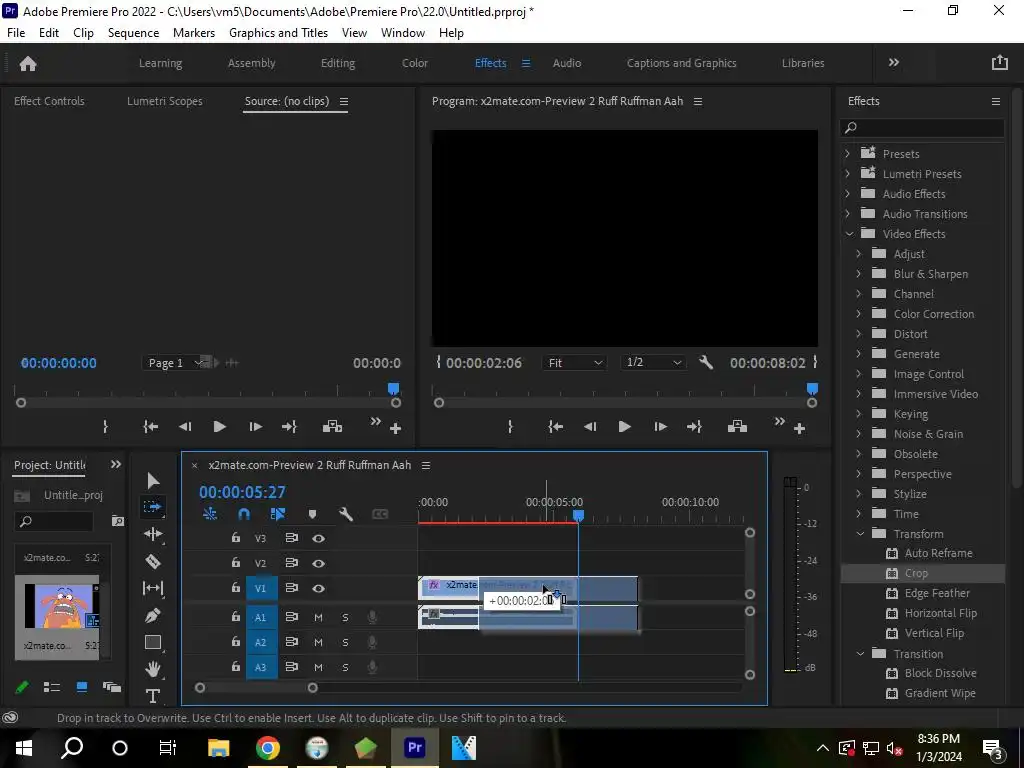Screen dimensions: 1024x768
Task: Expand the Presets folder
Action: [x=848, y=153]
